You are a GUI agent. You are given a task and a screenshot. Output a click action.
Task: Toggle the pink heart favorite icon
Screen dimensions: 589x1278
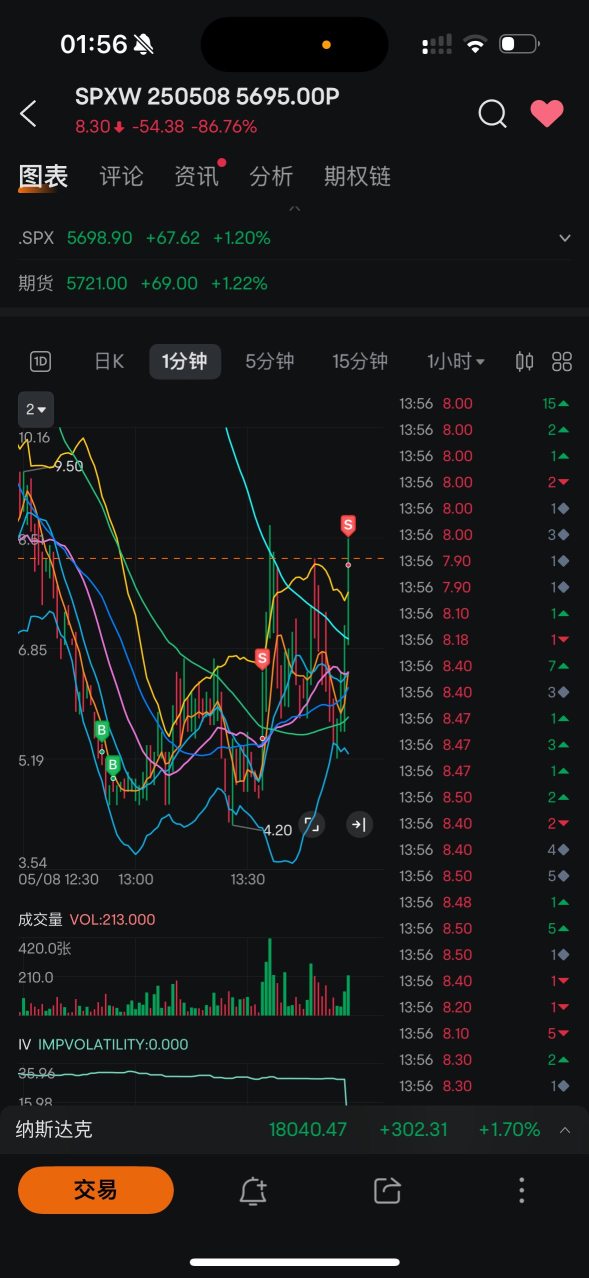(547, 114)
